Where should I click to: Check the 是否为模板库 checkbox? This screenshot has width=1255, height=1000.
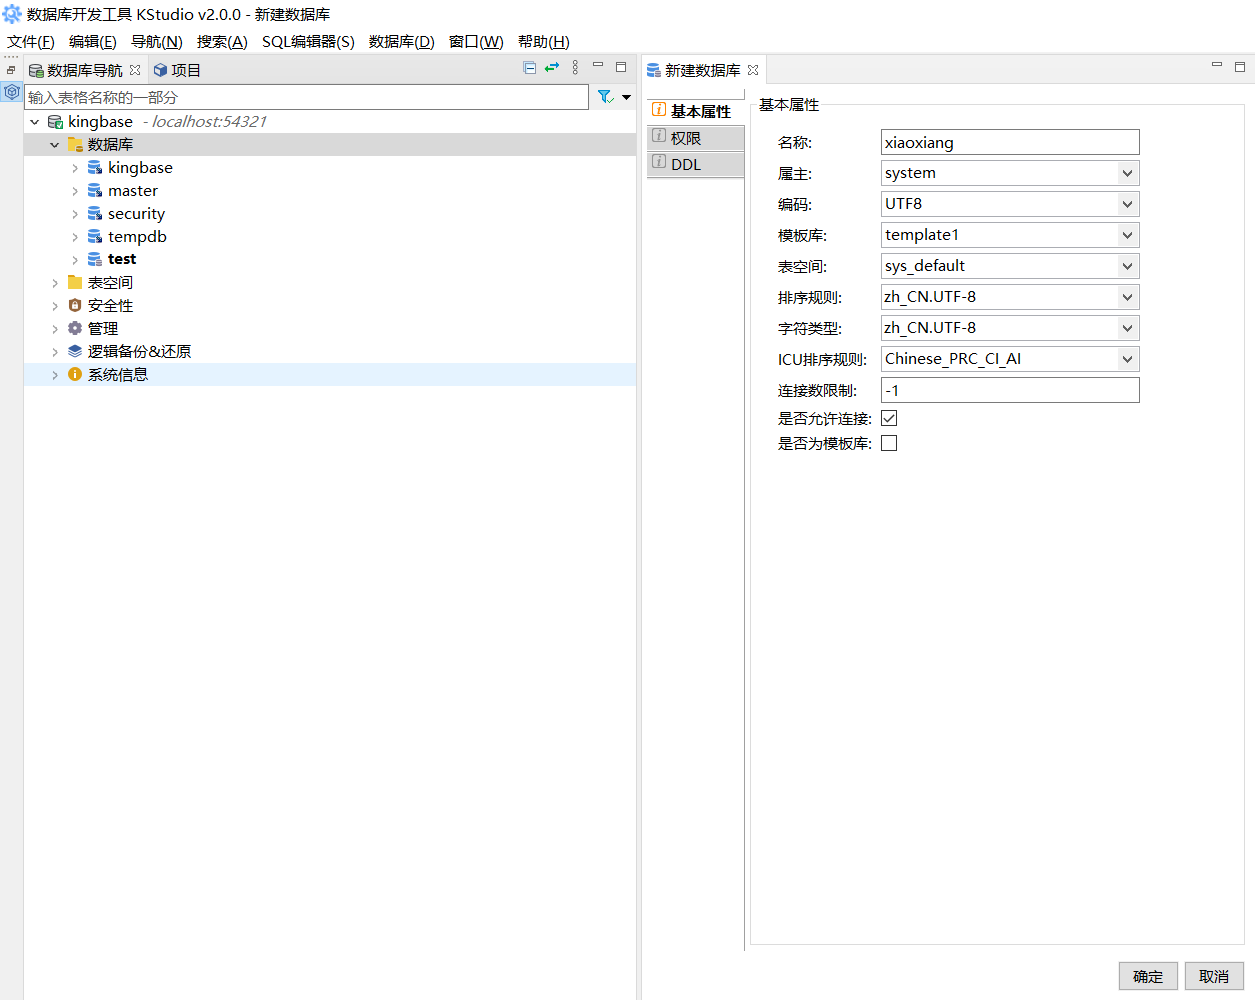889,443
